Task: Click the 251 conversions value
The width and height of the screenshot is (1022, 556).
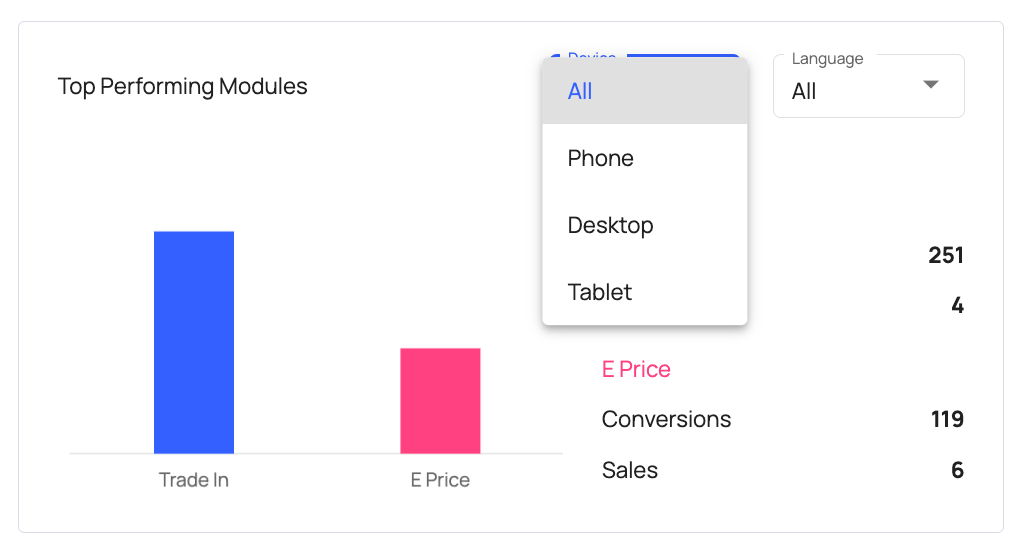Action: [x=945, y=255]
